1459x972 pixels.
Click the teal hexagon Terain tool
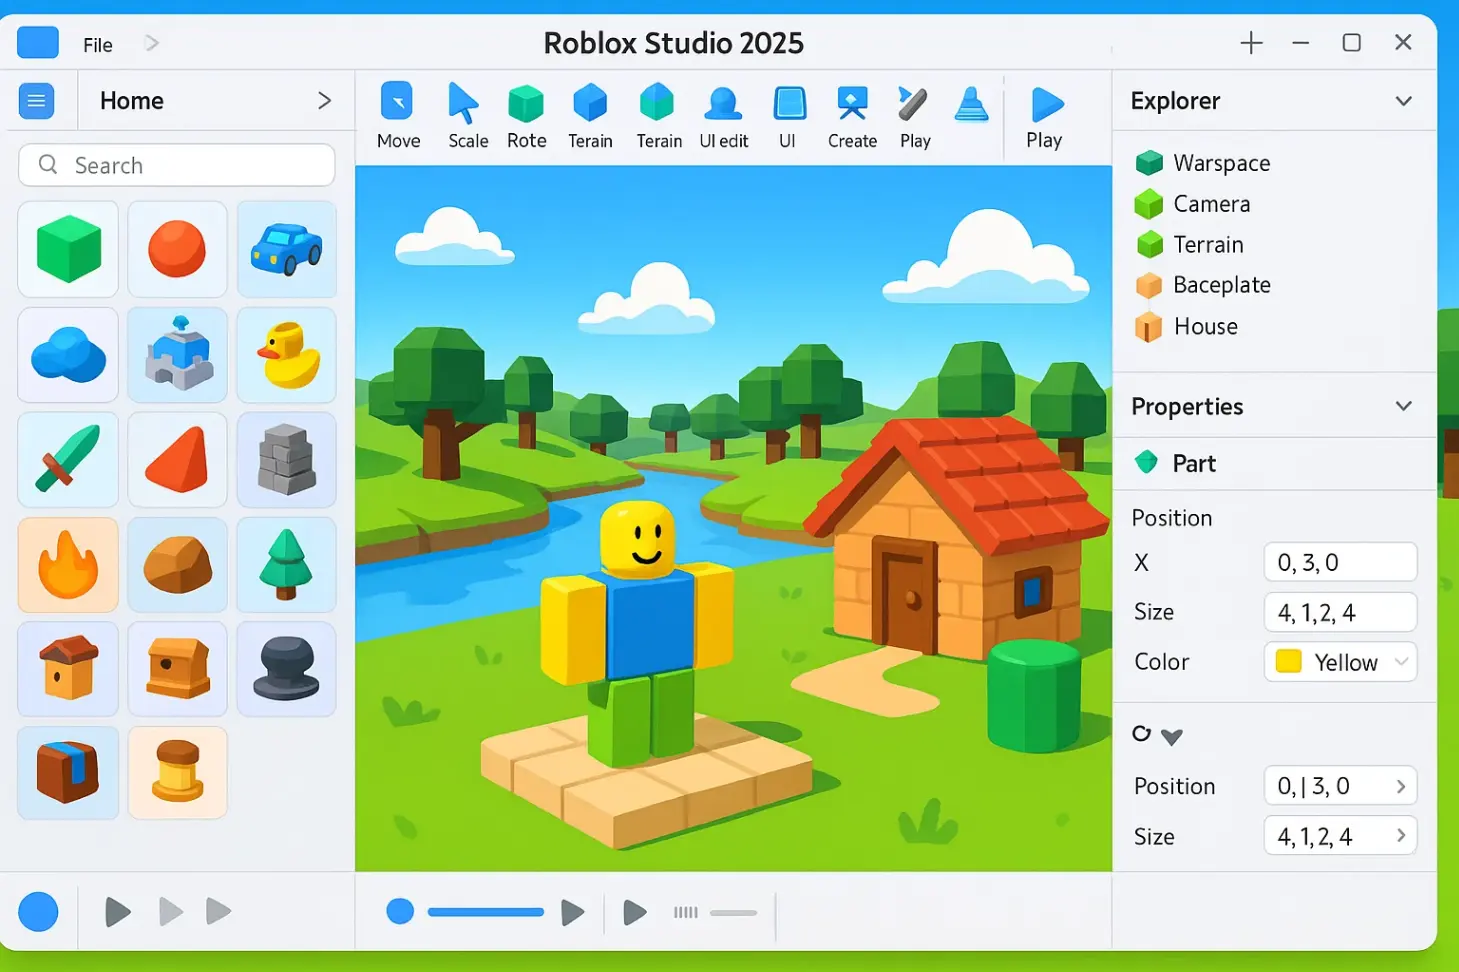pyautogui.click(x=658, y=116)
